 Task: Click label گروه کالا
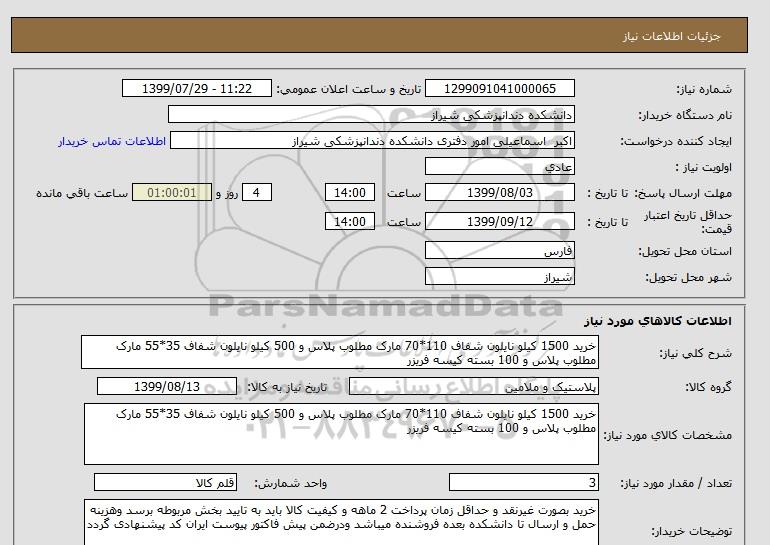click(709, 387)
